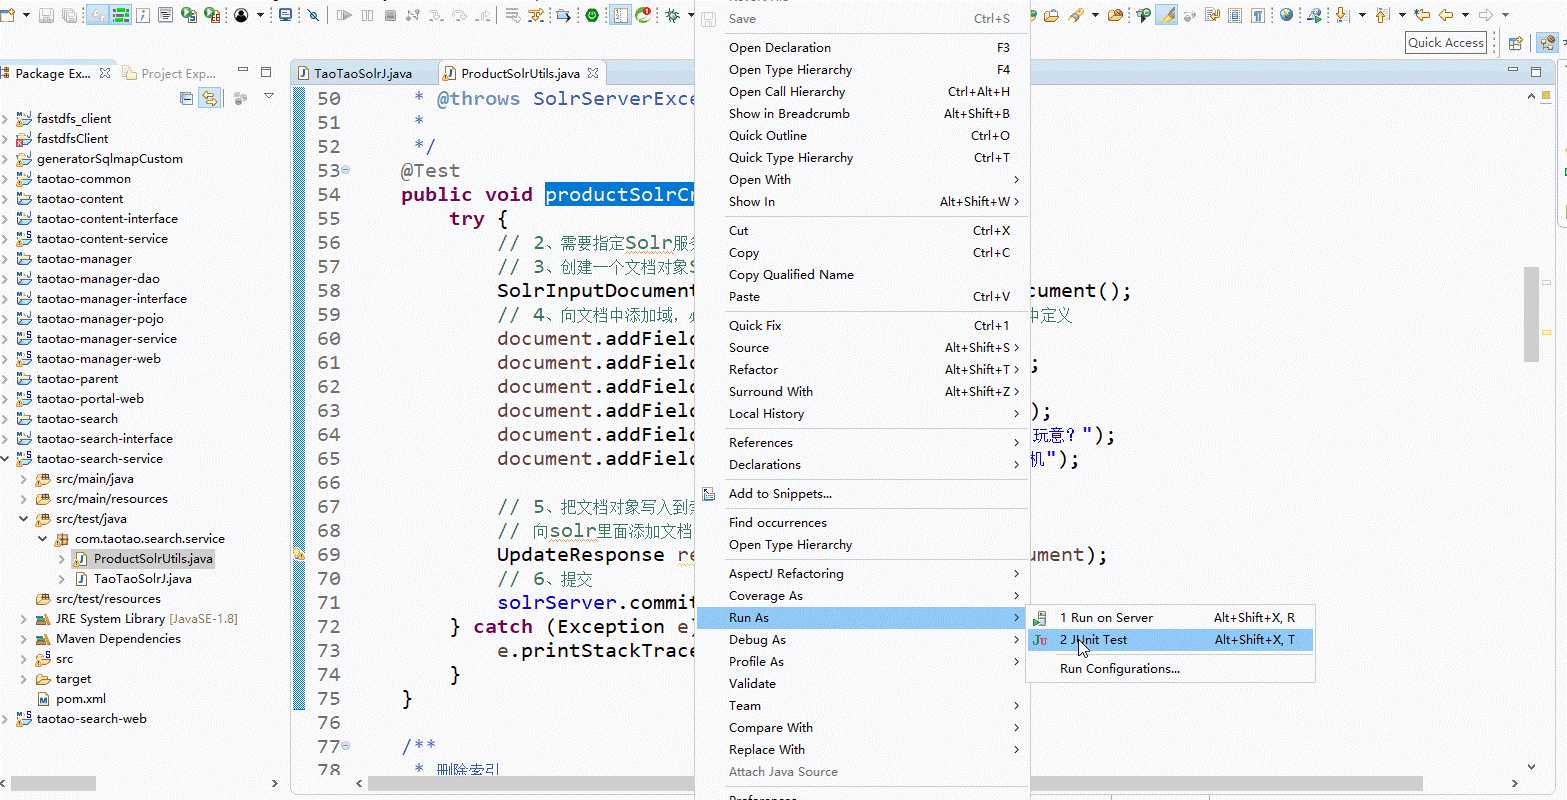This screenshot has height=800, width=1567.
Task: Click the Debug bug icon in toolbar
Action: click(671, 15)
